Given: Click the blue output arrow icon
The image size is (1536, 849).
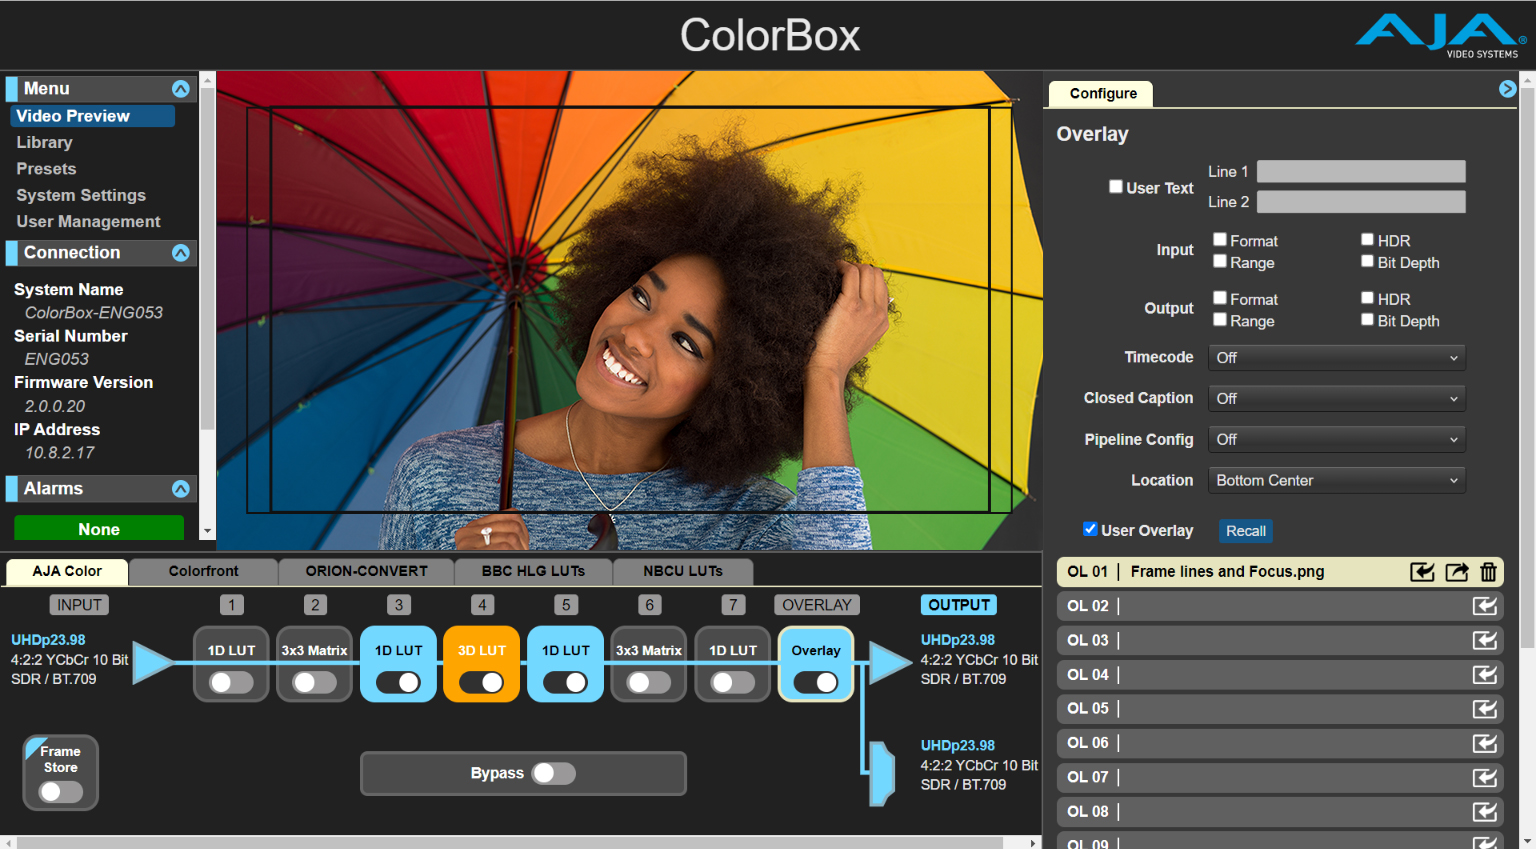Looking at the screenshot, I should [889, 663].
